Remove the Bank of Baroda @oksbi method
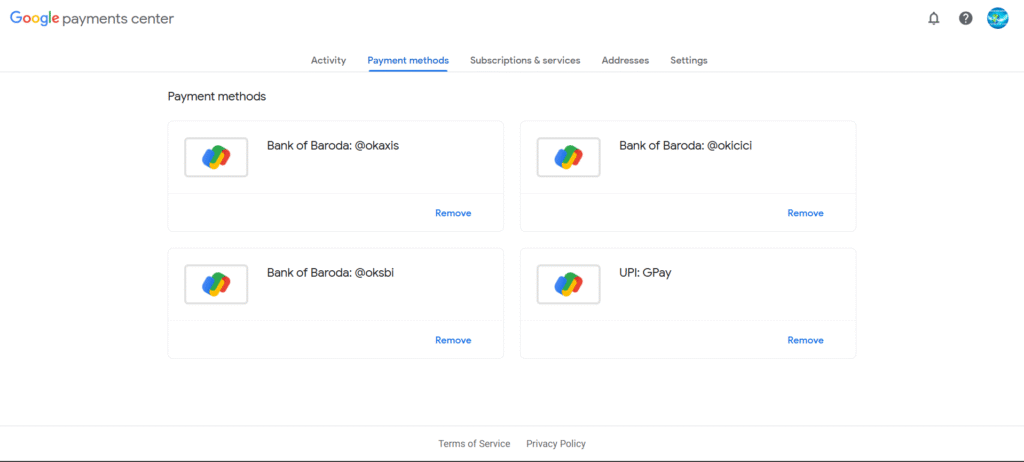The width and height of the screenshot is (1024, 462). click(x=453, y=340)
